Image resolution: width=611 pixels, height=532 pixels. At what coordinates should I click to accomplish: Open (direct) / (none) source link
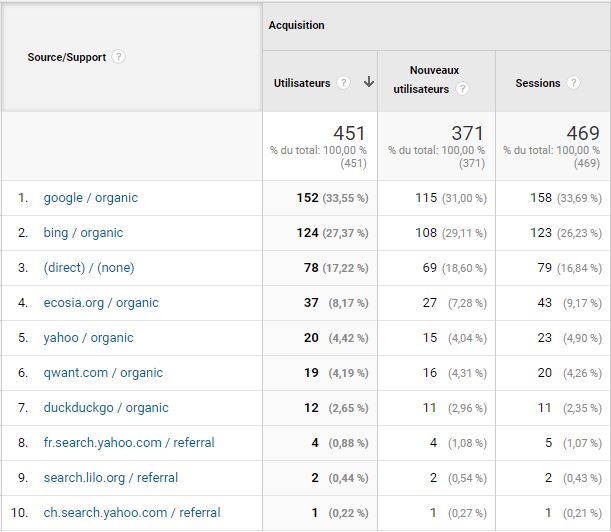pos(89,268)
